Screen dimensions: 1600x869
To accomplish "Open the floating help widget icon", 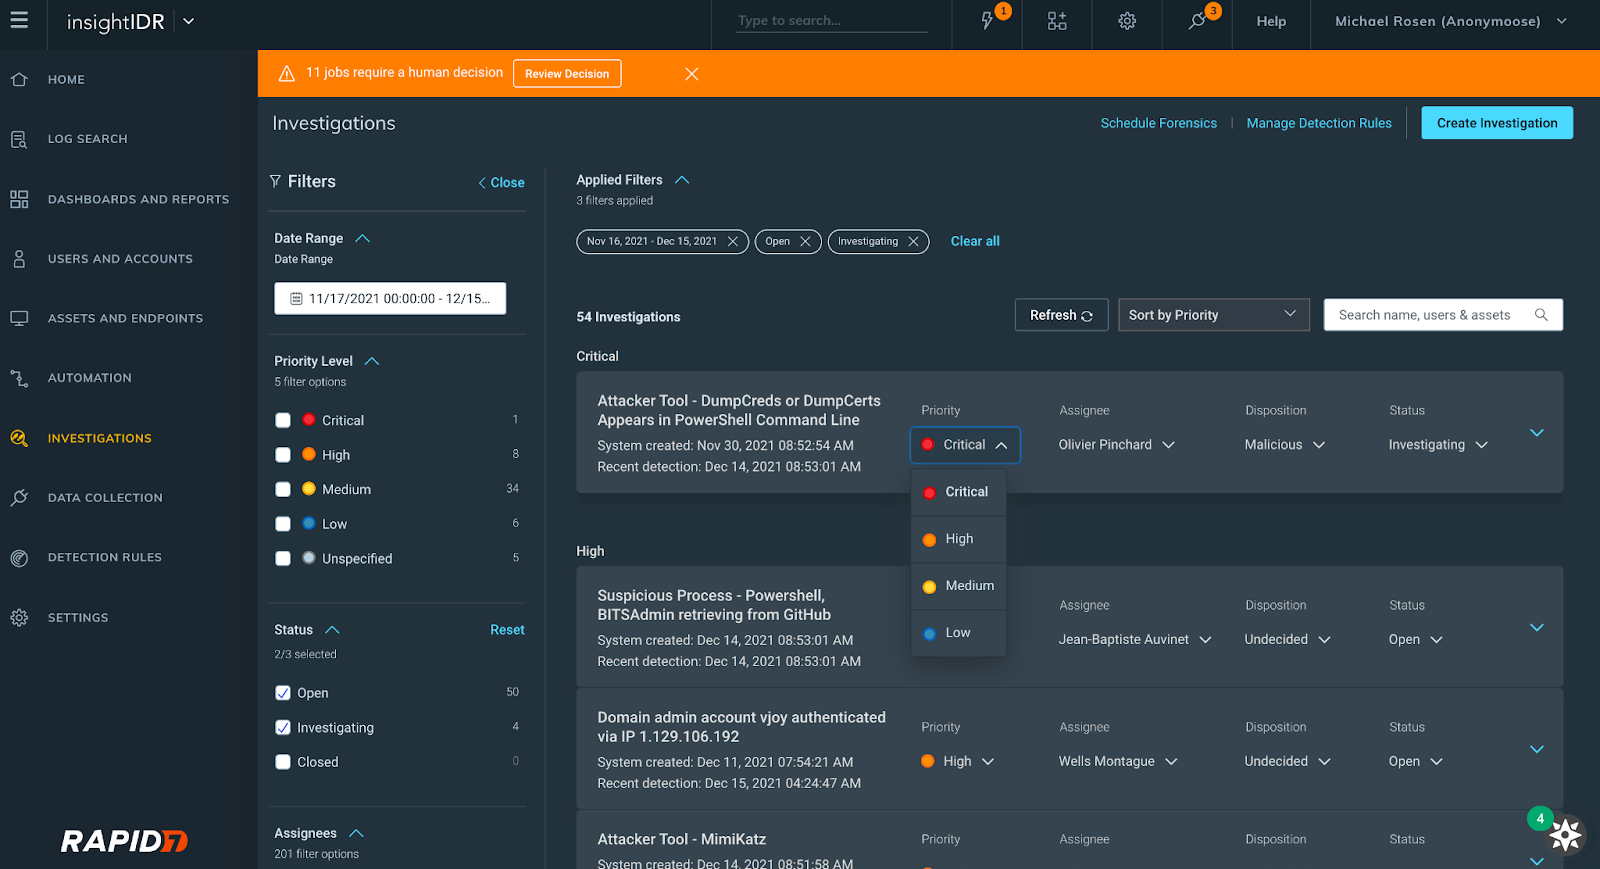I will pos(1565,834).
